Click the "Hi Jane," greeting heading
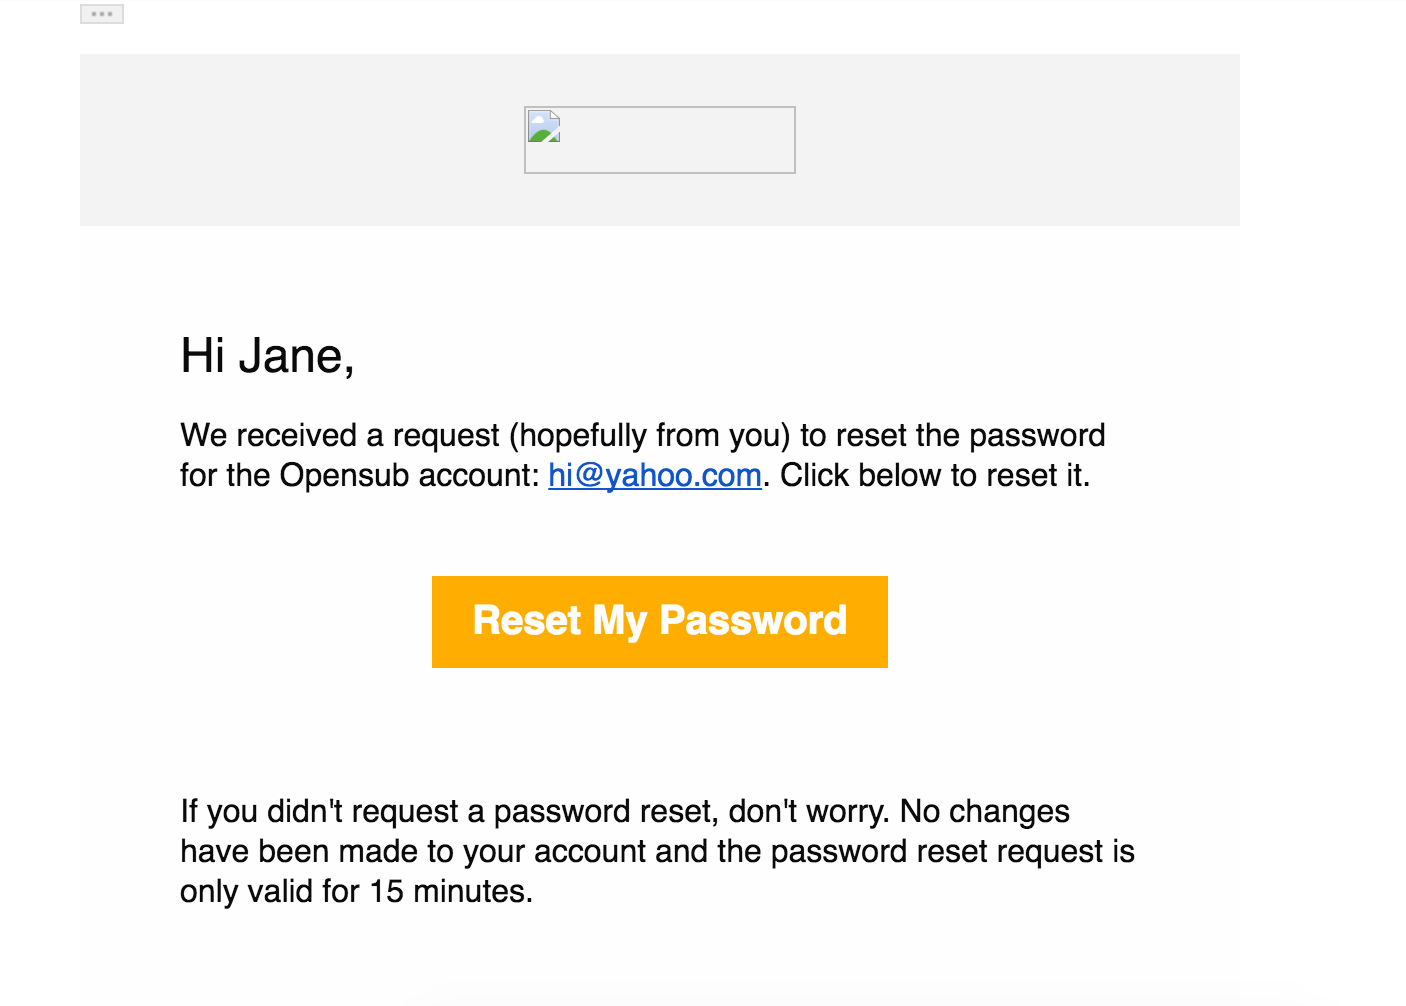The width and height of the screenshot is (1406, 1006). [267, 356]
